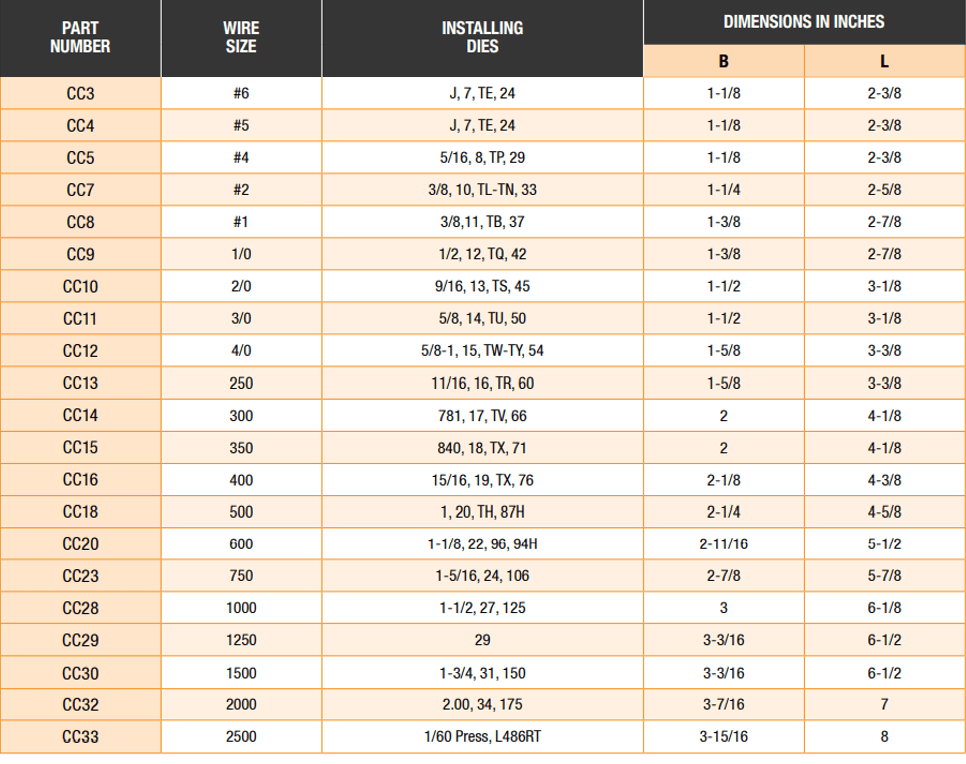
Task: Select wire size 4/0 cell
Action: tap(241, 351)
